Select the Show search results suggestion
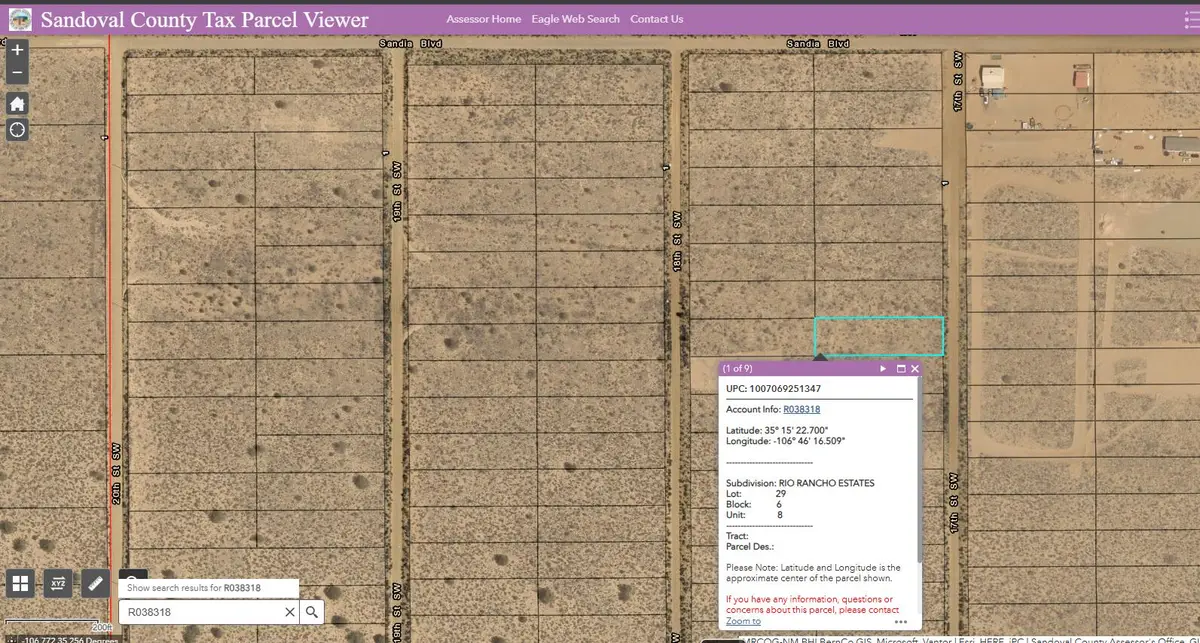This screenshot has height=643, width=1200. 208,588
